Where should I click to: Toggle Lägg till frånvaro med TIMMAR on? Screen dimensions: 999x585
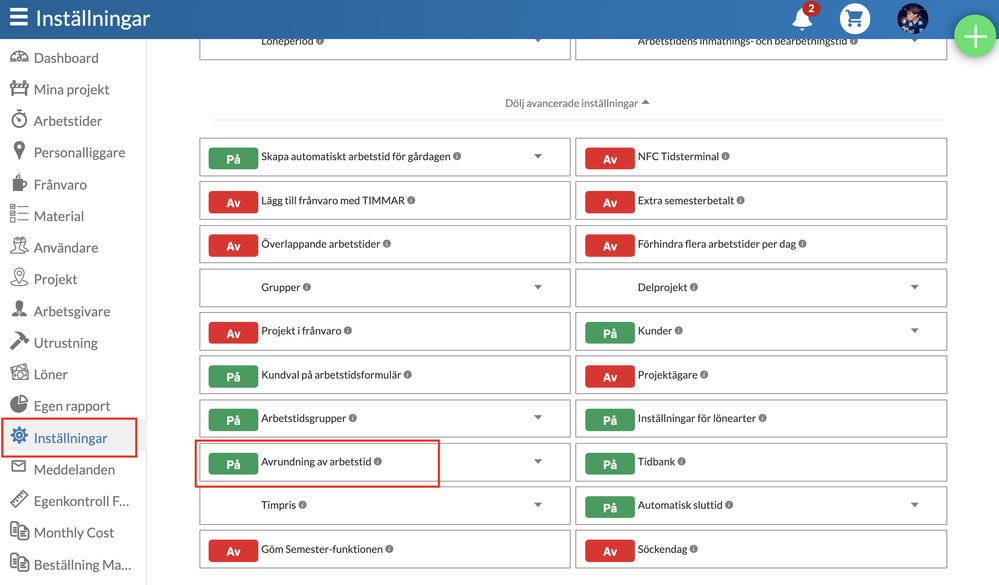coord(233,203)
